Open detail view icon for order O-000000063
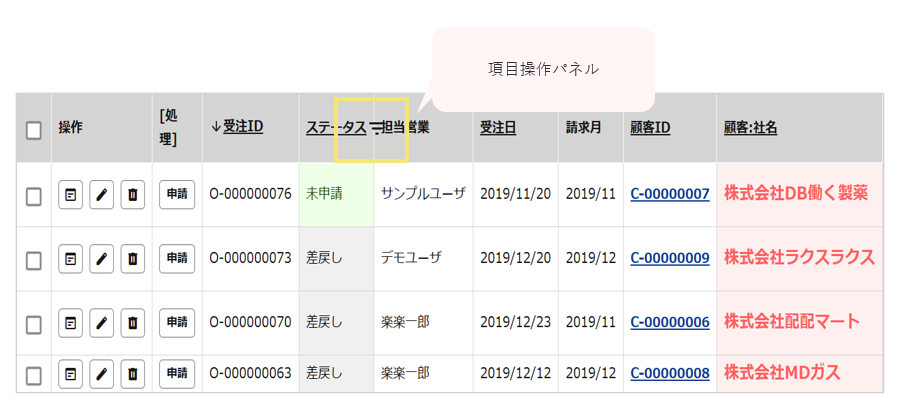Viewport: 901px width, 417px height. (x=70, y=374)
